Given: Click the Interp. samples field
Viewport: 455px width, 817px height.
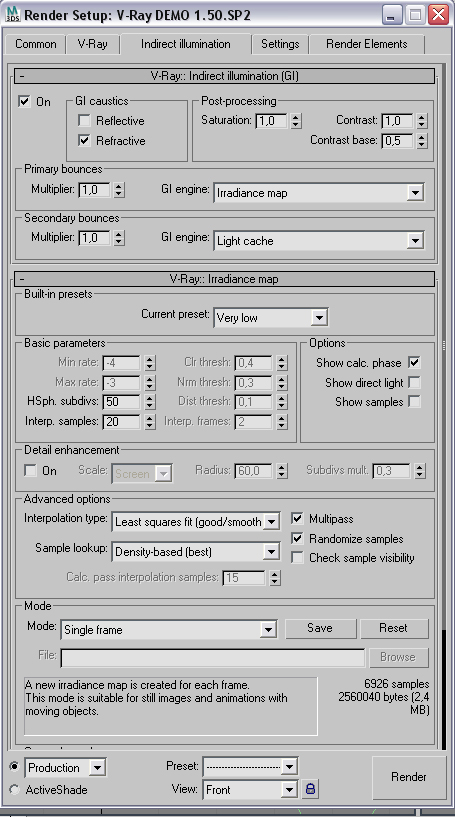Looking at the screenshot, I should pos(121,422).
